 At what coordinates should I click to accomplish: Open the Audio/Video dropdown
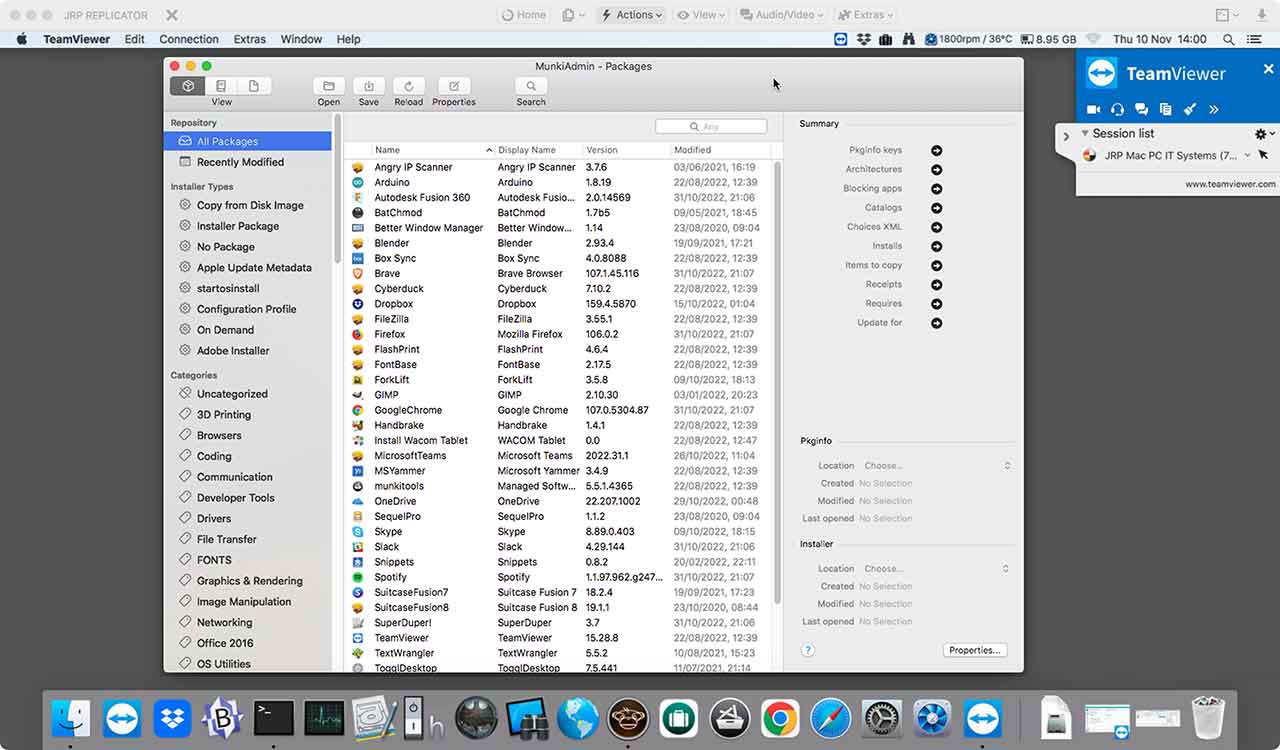(781, 15)
